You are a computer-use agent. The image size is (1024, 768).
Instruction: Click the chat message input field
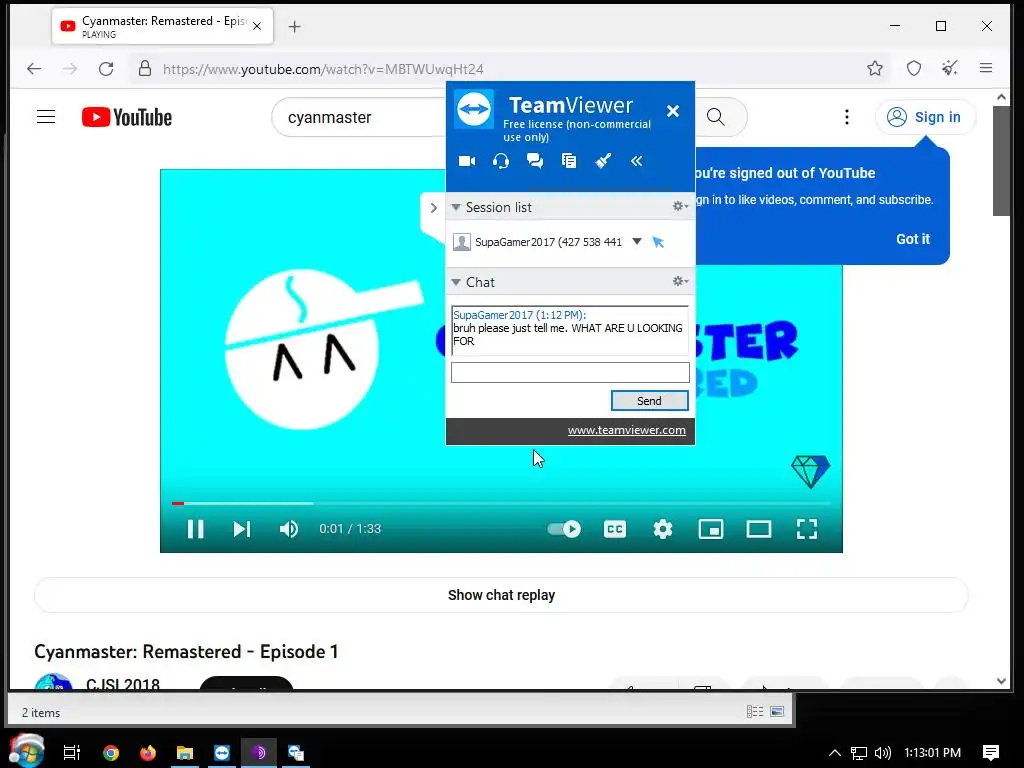click(570, 372)
